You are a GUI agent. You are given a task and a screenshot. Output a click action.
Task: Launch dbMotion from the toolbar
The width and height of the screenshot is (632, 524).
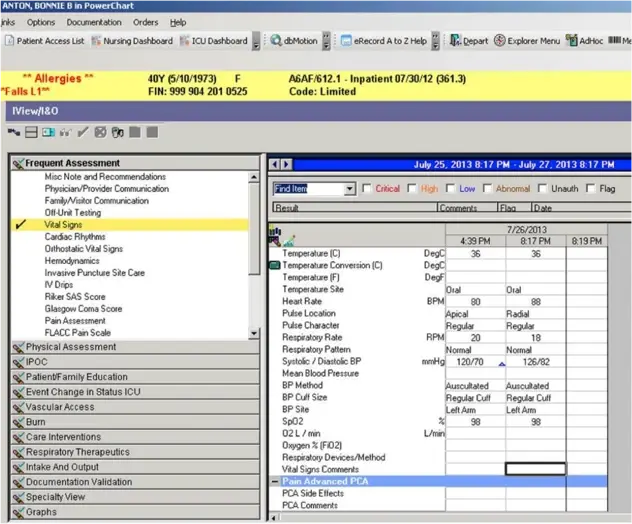point(294,41)
